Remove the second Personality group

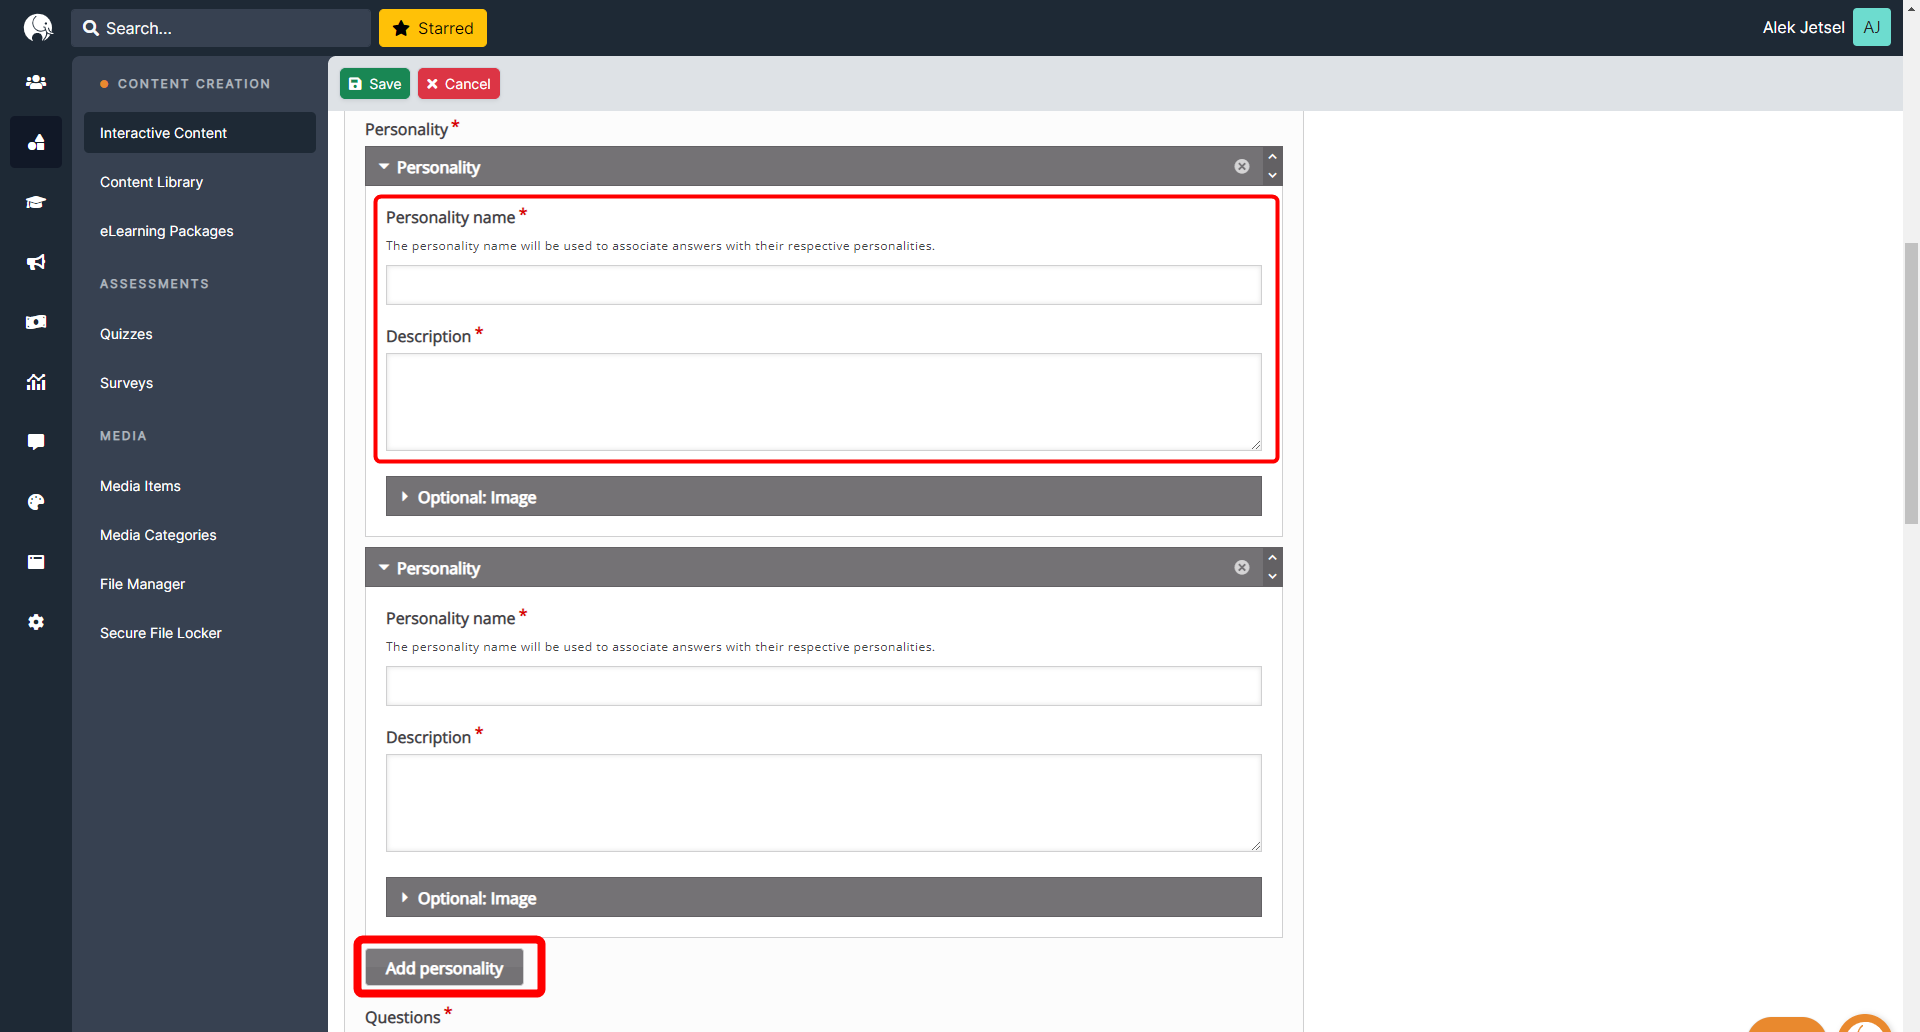click(1242, 567)
